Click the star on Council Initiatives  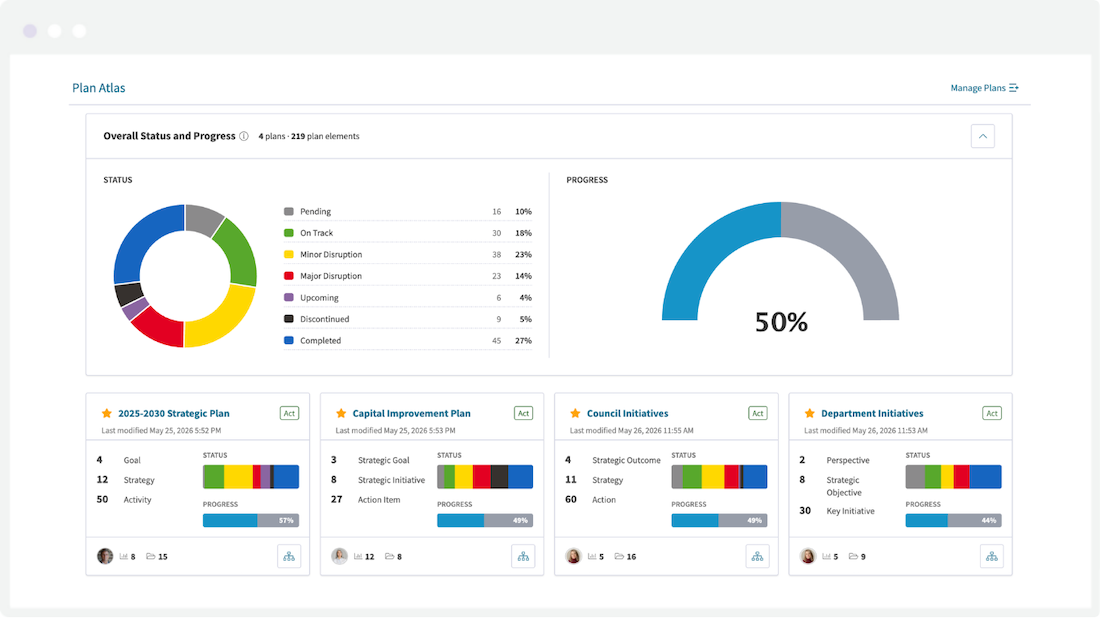click(575, 413)
